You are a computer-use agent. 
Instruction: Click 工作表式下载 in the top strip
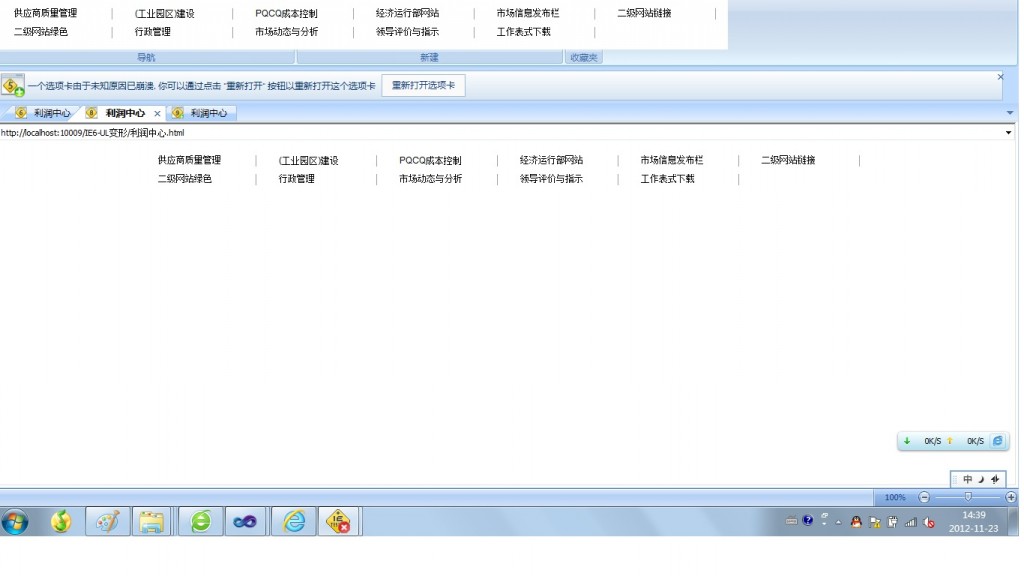pyautogui.click(x=524, y=32)
